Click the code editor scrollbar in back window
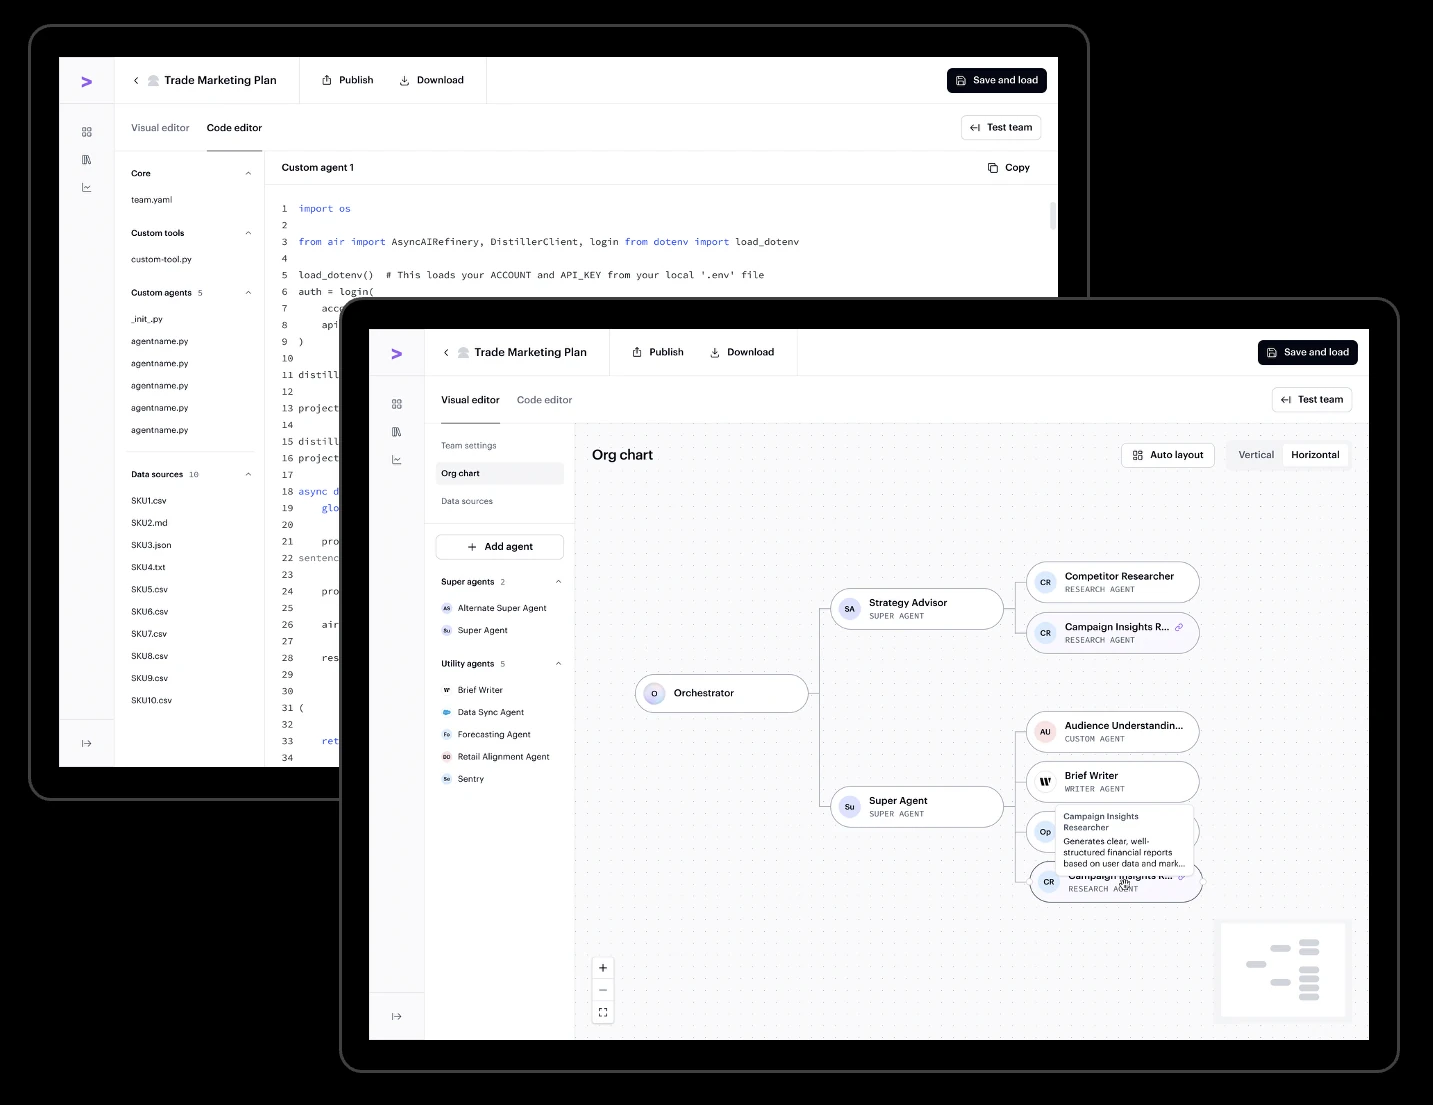The width and height of the screenshot is (1433, 1105). click(1053, 216)
